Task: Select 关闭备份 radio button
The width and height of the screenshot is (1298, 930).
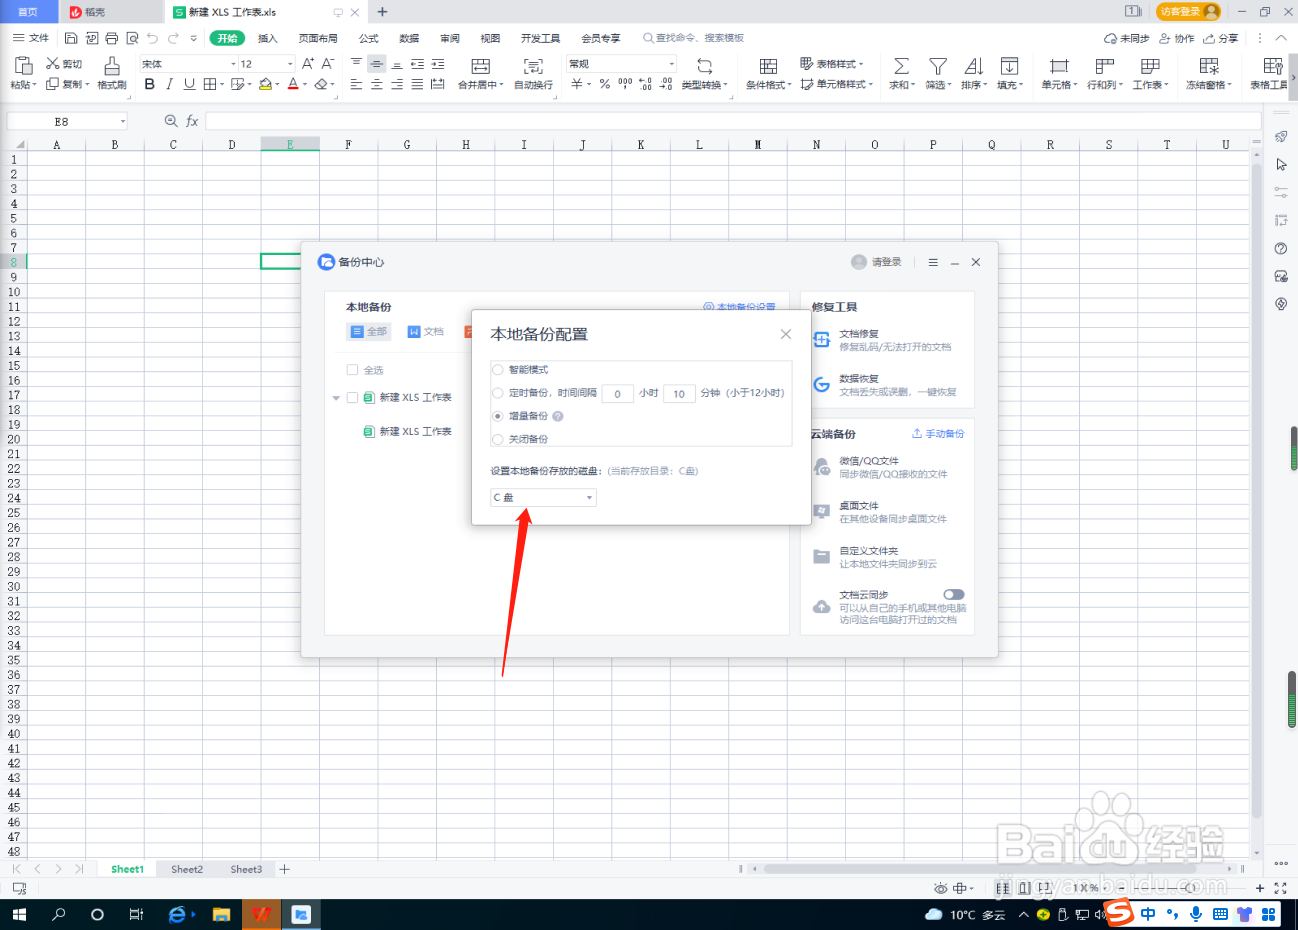Action: pos(498,439)
